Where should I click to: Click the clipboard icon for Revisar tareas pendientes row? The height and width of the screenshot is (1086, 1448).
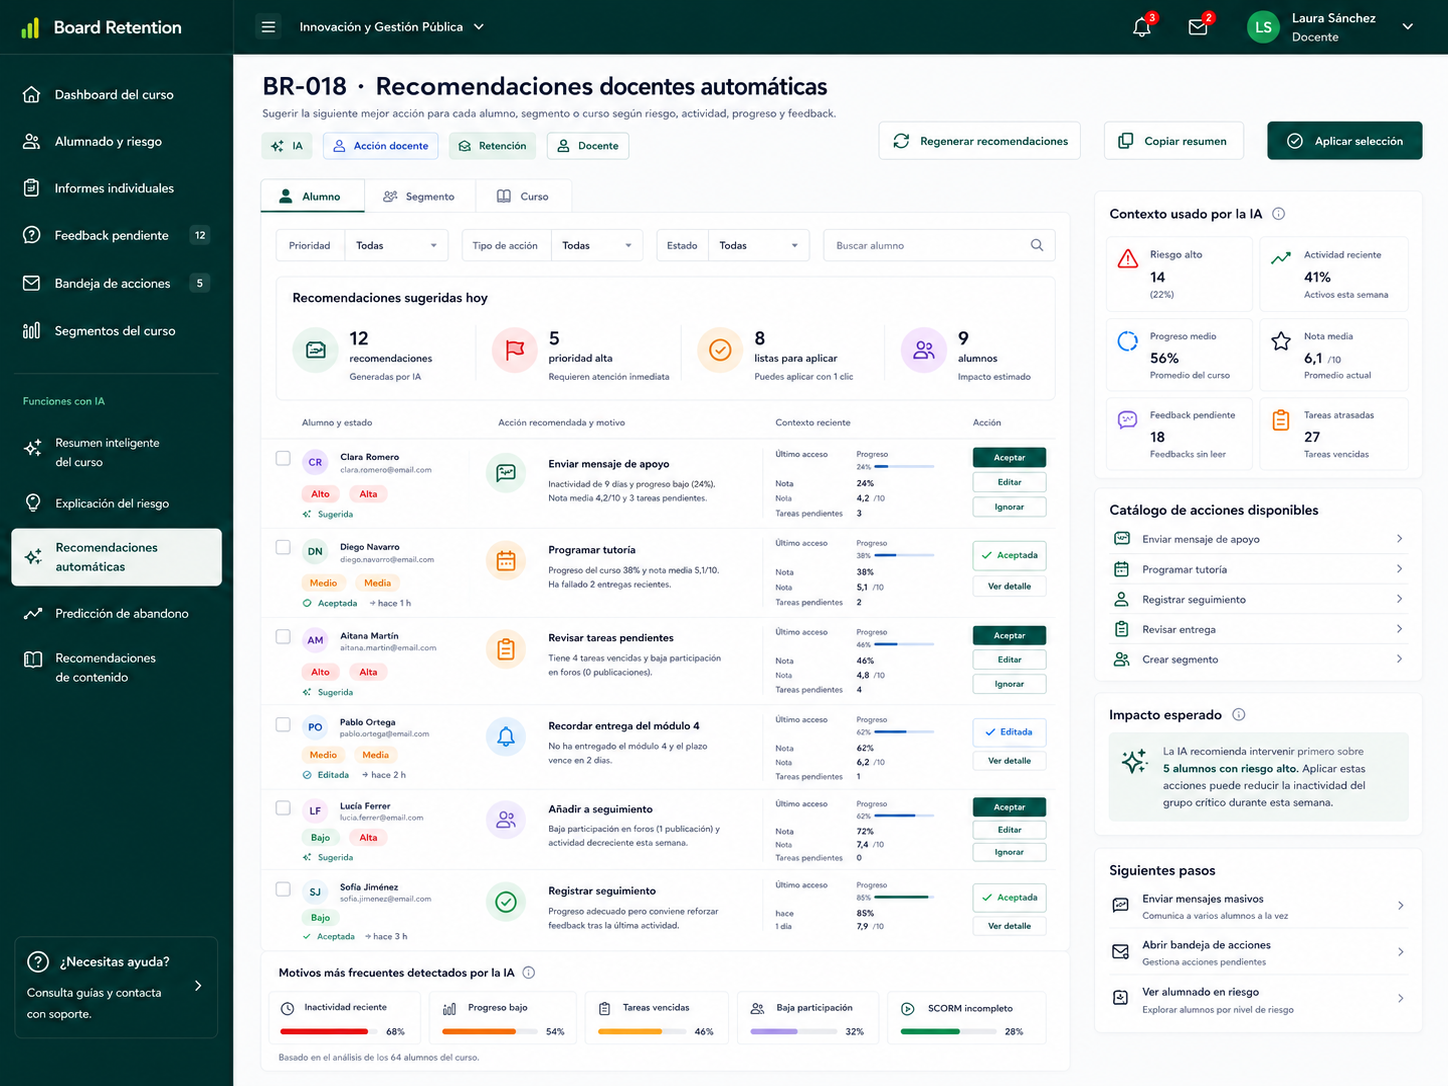506,649
